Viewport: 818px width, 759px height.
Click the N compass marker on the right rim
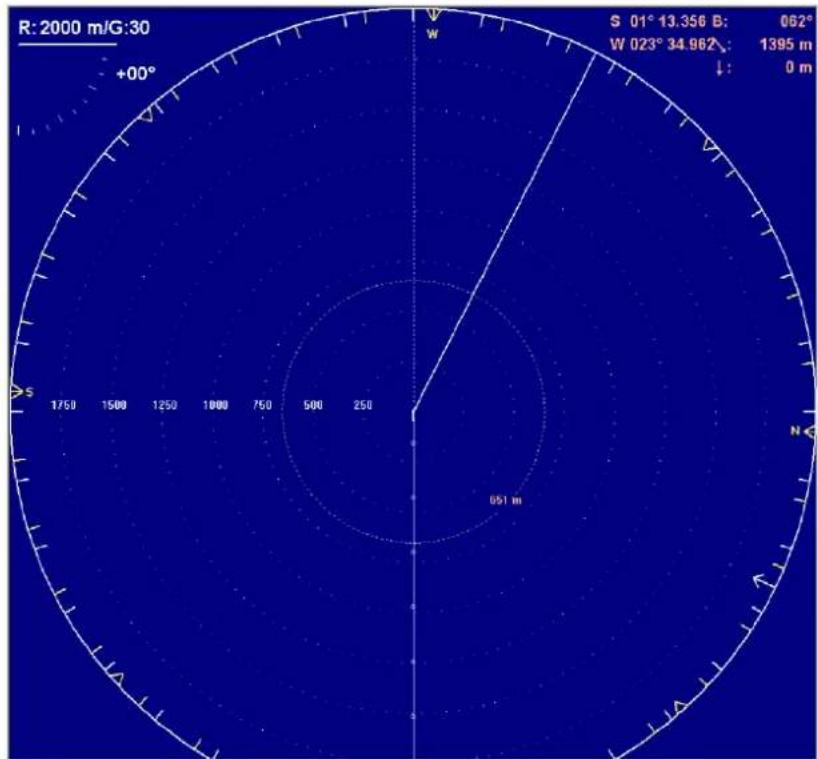(802, 431)
